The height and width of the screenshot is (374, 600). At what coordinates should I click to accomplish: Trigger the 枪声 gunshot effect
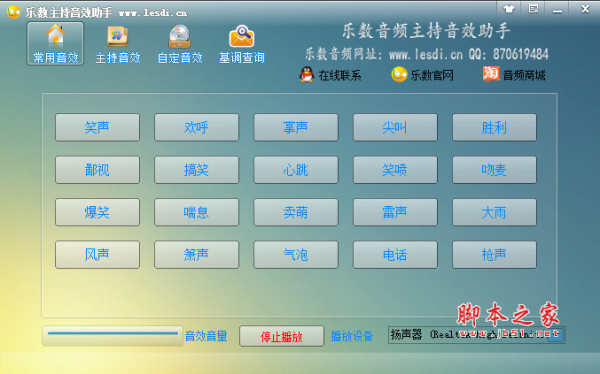coord(494,255)
